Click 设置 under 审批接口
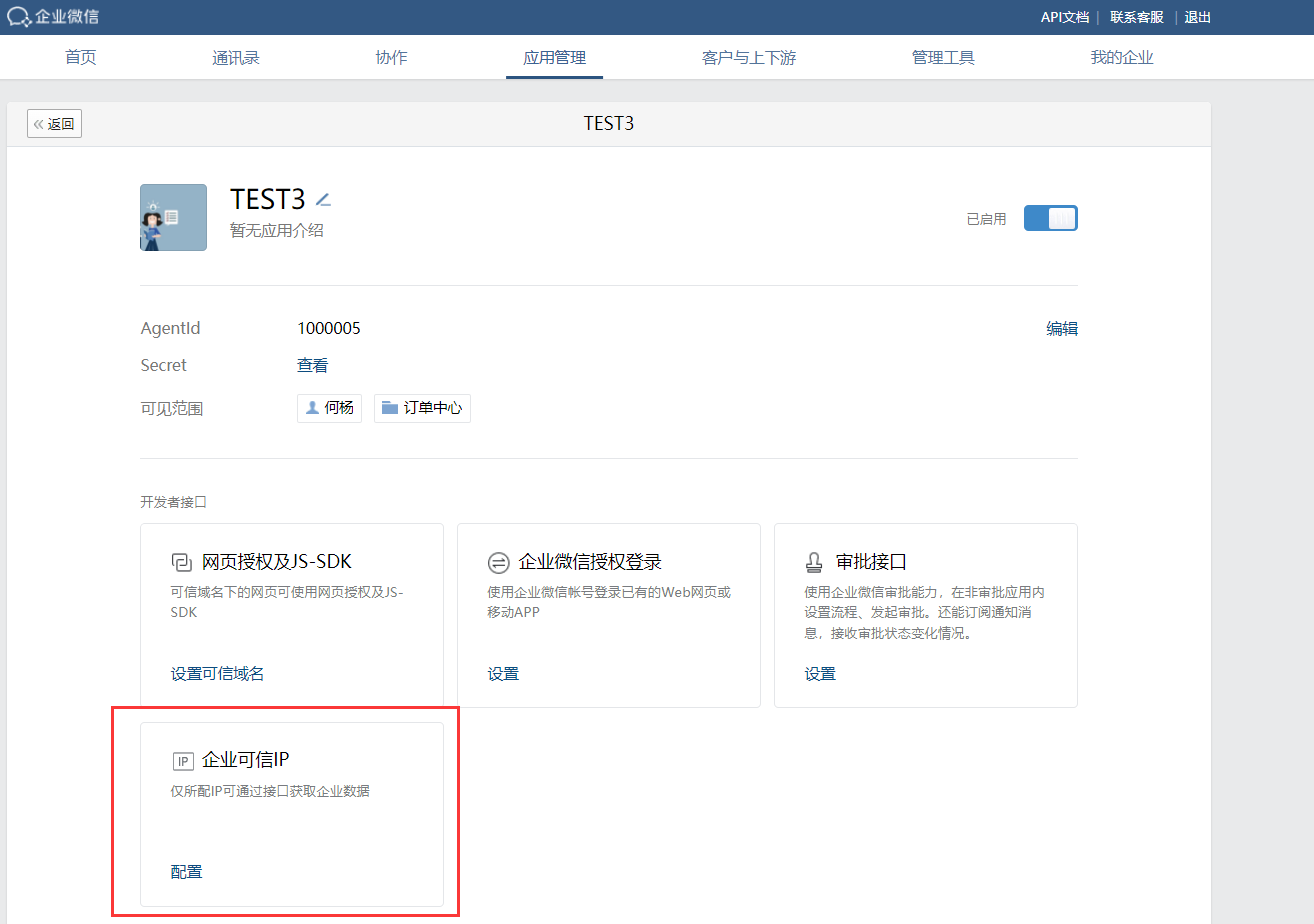This screenshot has width=1314, height=924. (820, 673)
